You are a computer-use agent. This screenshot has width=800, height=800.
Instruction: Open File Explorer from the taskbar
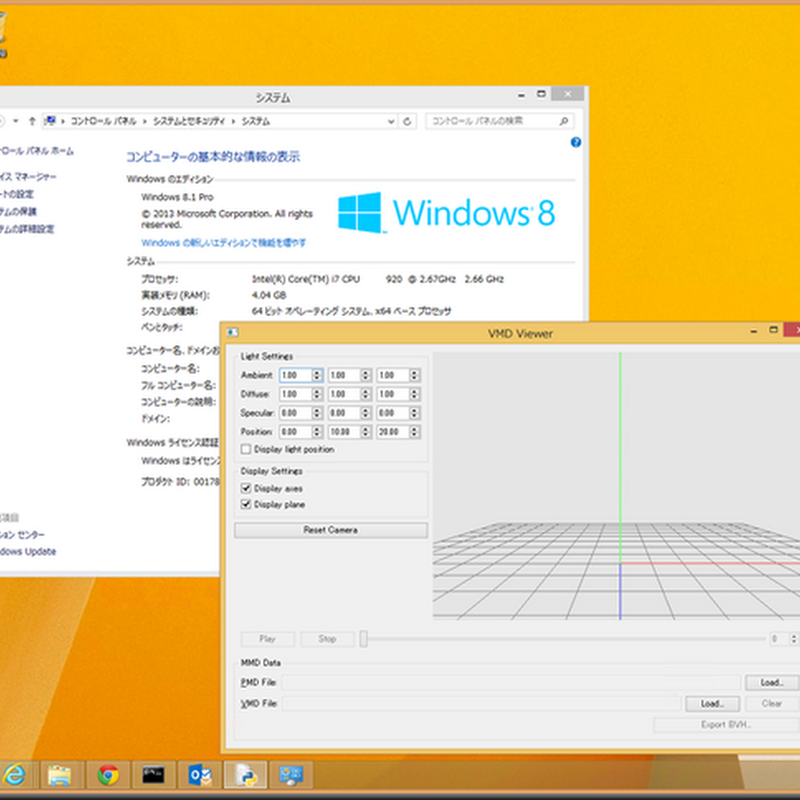tap(61, 774)
